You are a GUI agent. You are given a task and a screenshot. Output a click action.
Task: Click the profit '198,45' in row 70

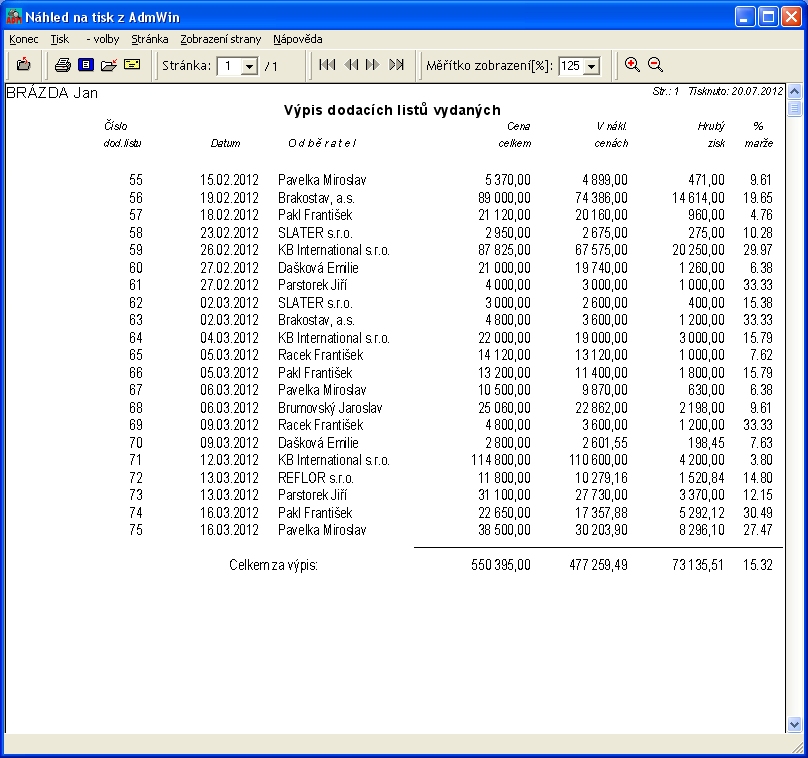(706, 443)
